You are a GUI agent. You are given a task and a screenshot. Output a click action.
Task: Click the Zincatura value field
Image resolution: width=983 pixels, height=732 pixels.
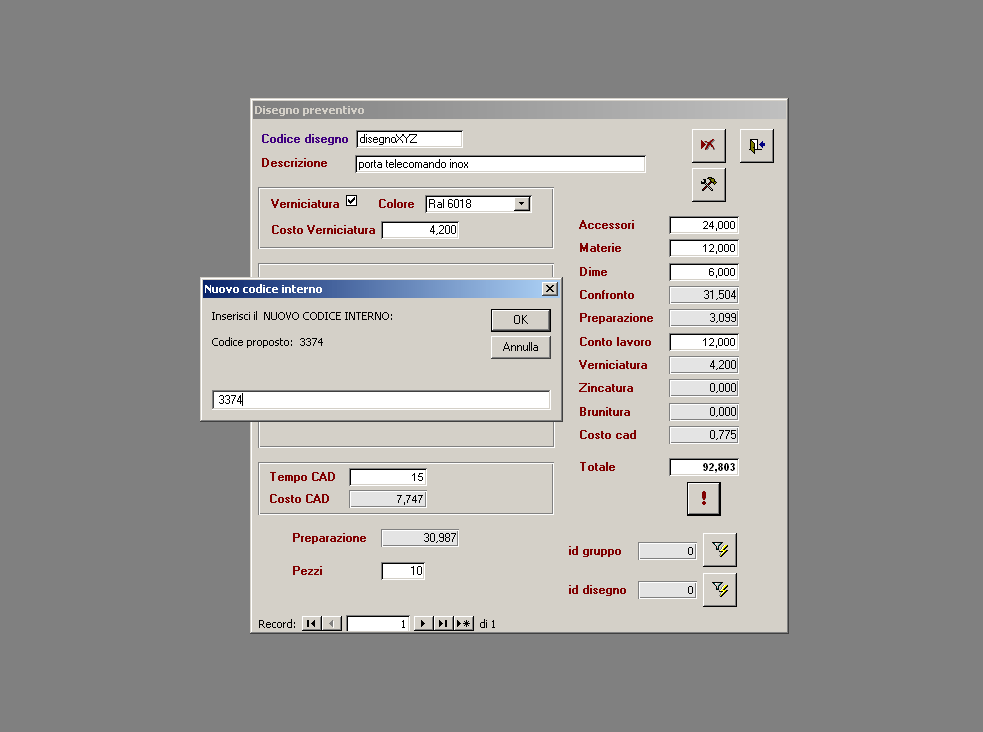tap(704, 388)
